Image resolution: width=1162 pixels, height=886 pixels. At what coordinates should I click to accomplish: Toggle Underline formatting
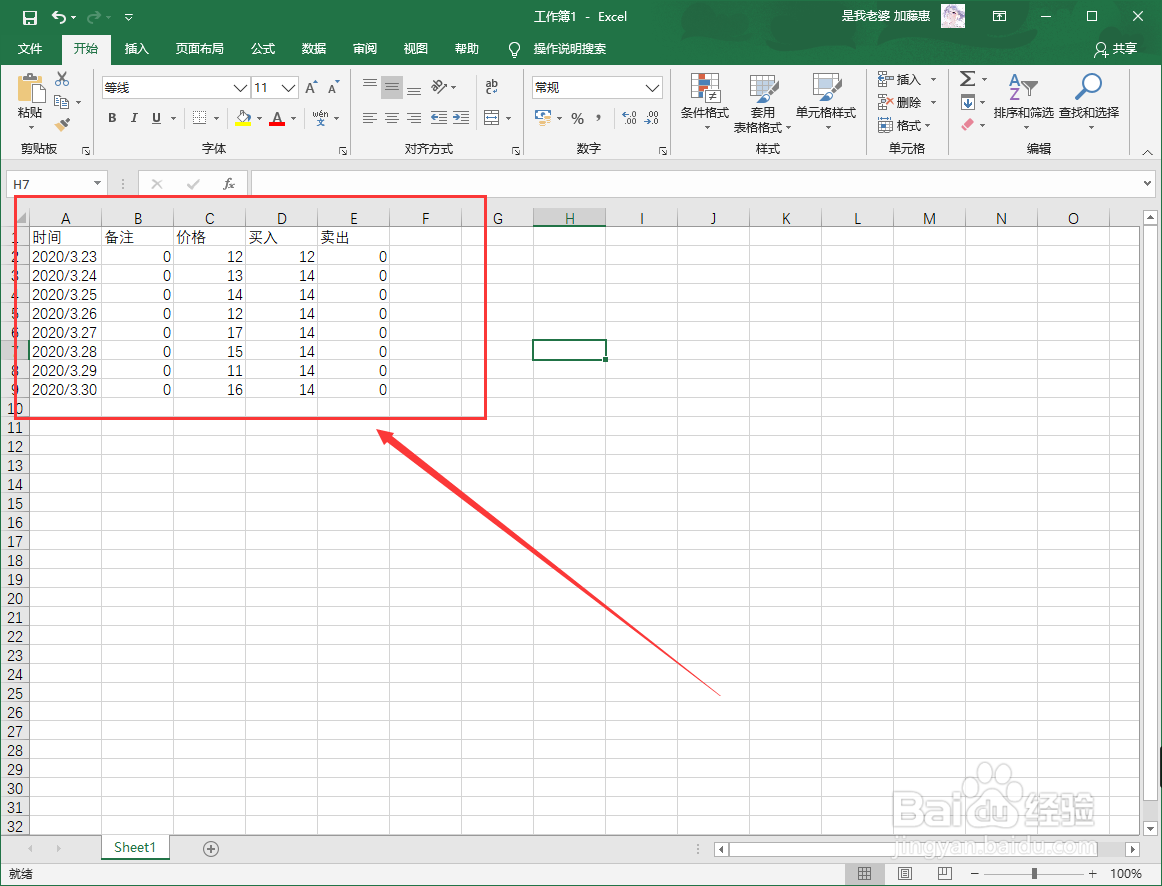[x=156, y=118]
